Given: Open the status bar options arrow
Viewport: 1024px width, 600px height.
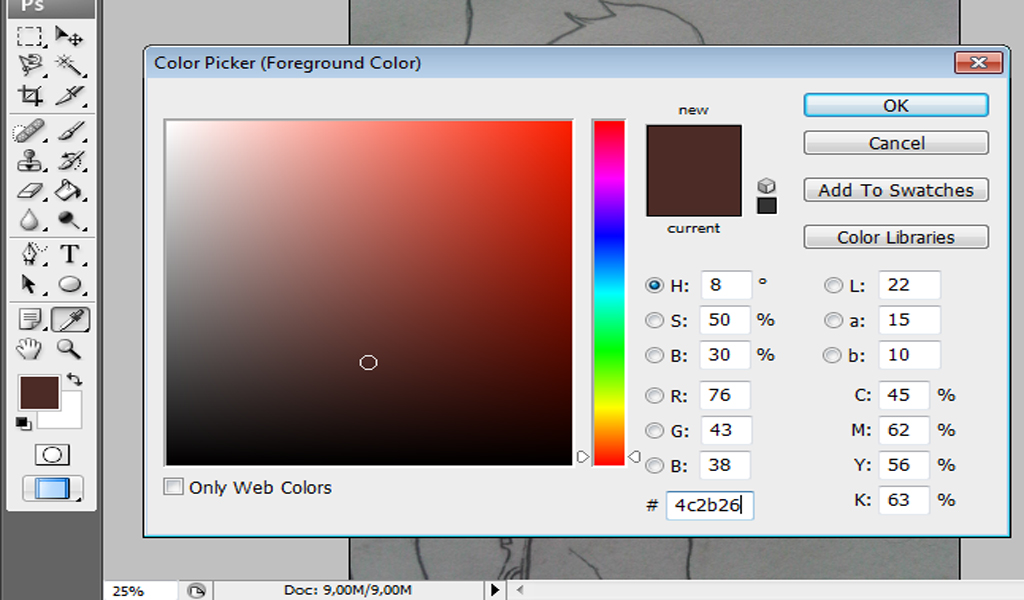Looking at the screenshot, I should click(495, 590).
